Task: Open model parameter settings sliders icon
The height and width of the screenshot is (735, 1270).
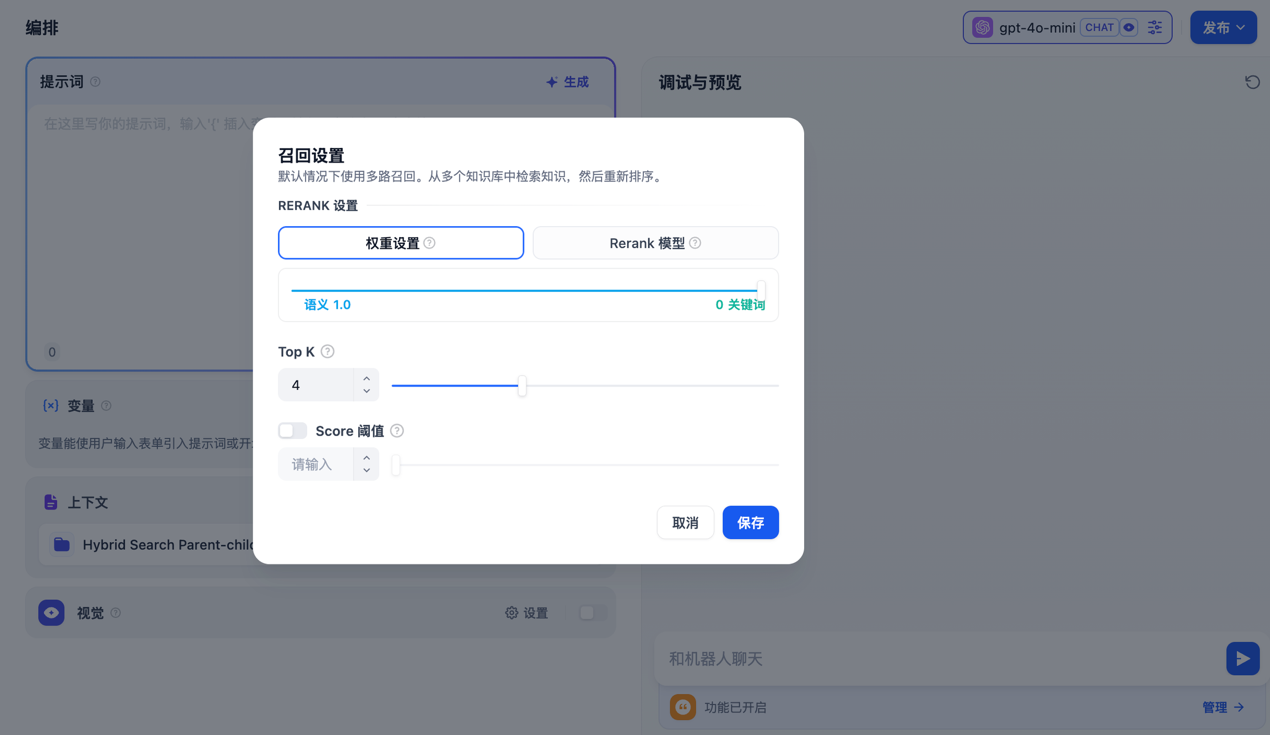Action: pos(1155,28)
